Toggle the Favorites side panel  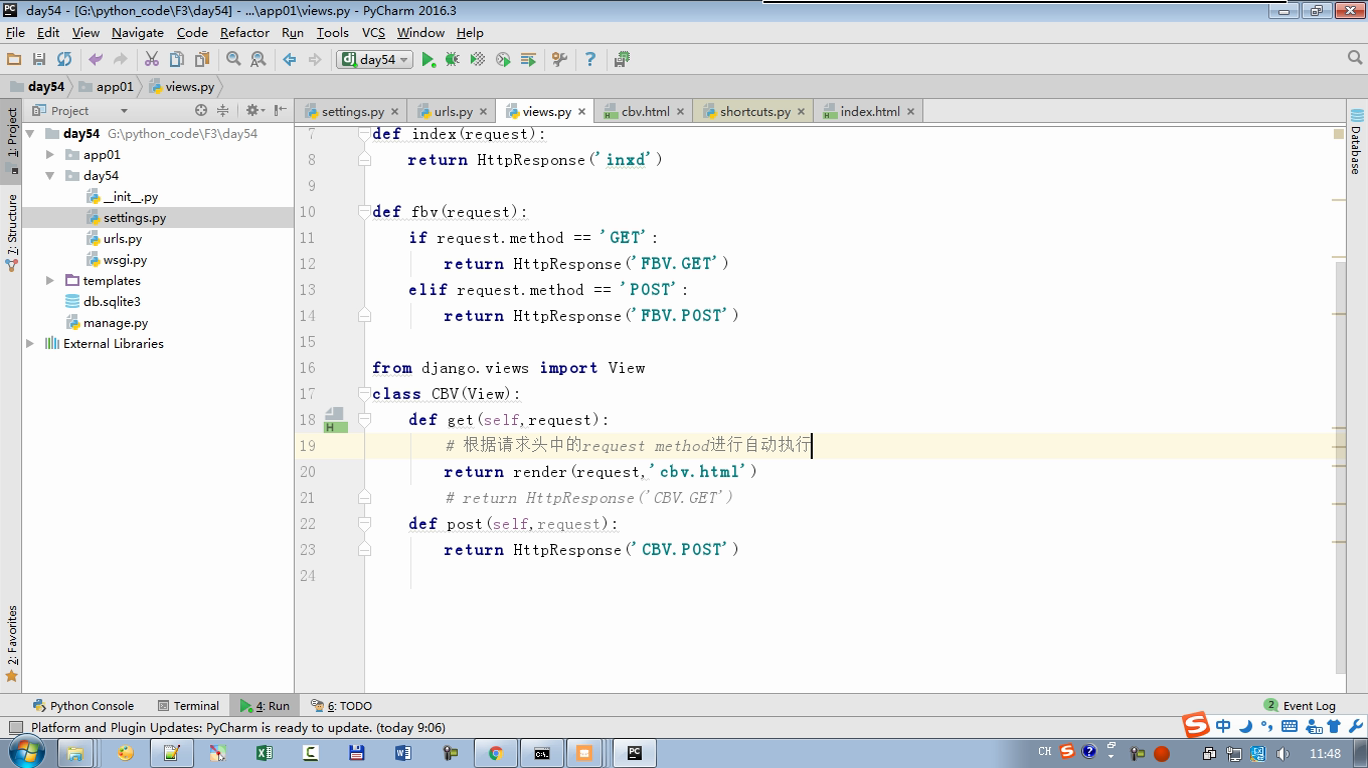[x=12, y=645]
